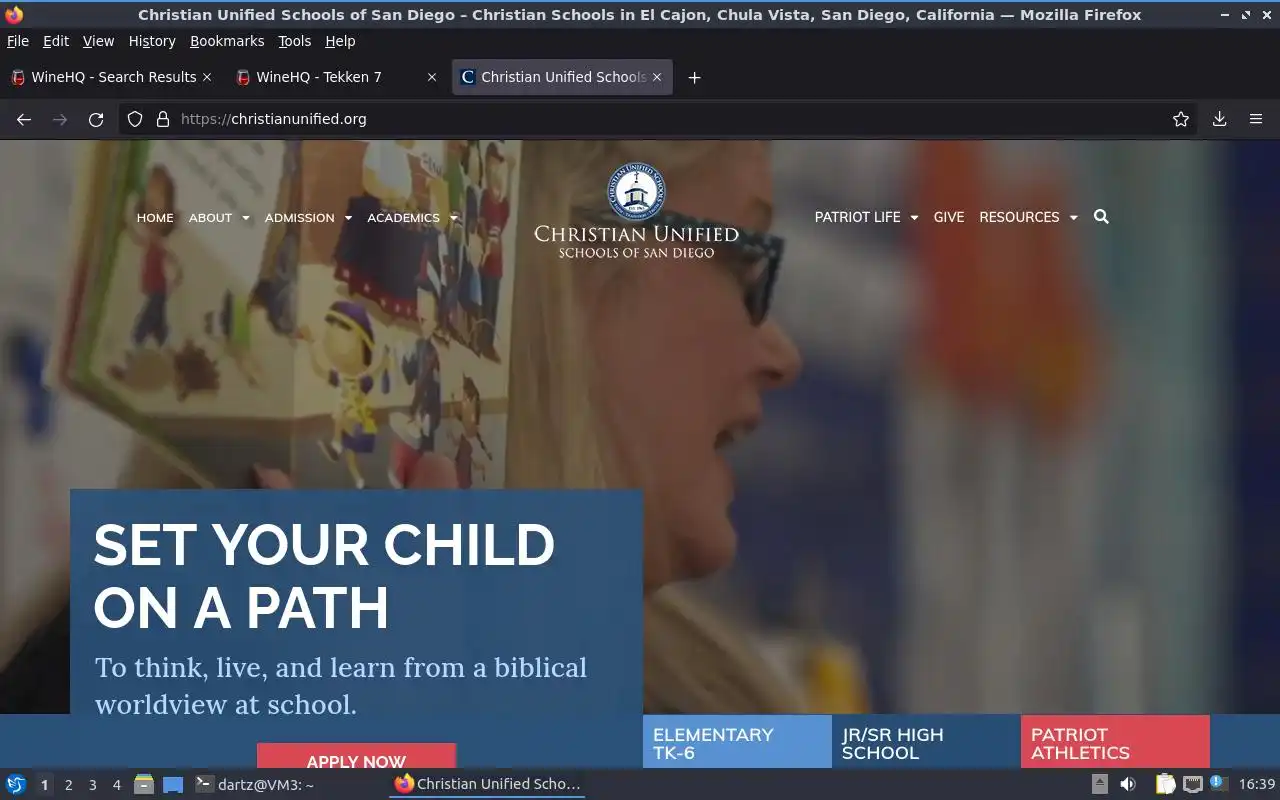The height and width of the screenshot is (800, 1280).
Task: Open the Firefox hamburger application menu
Action: (1256, 119)
